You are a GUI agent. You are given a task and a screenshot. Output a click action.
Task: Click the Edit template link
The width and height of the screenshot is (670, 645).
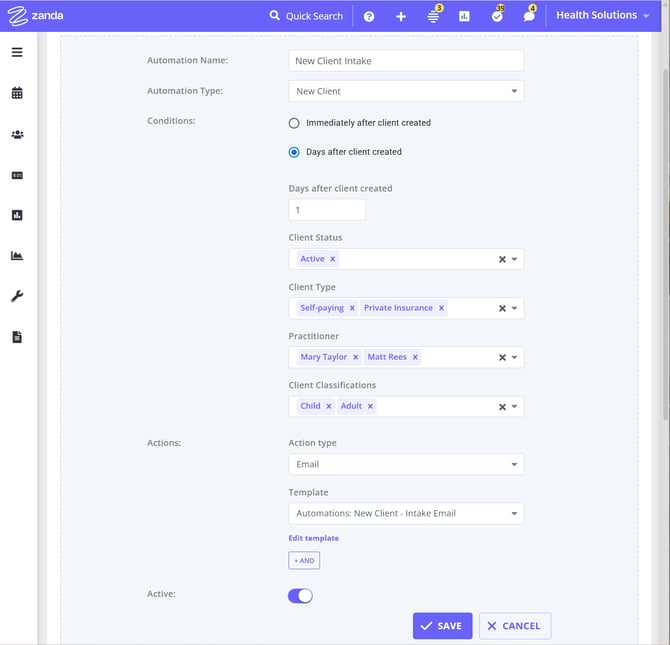coord(314,538)
